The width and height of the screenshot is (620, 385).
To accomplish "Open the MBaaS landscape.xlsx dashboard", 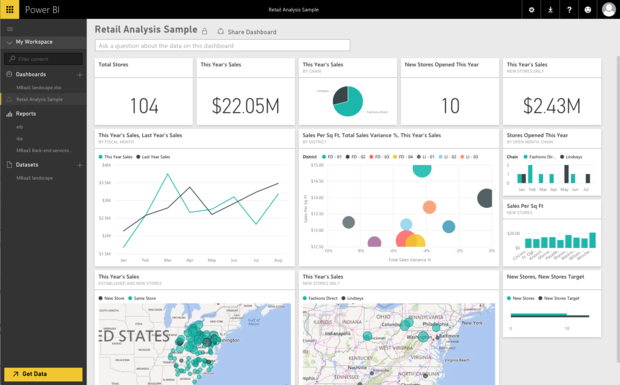I will click(39, 88).
